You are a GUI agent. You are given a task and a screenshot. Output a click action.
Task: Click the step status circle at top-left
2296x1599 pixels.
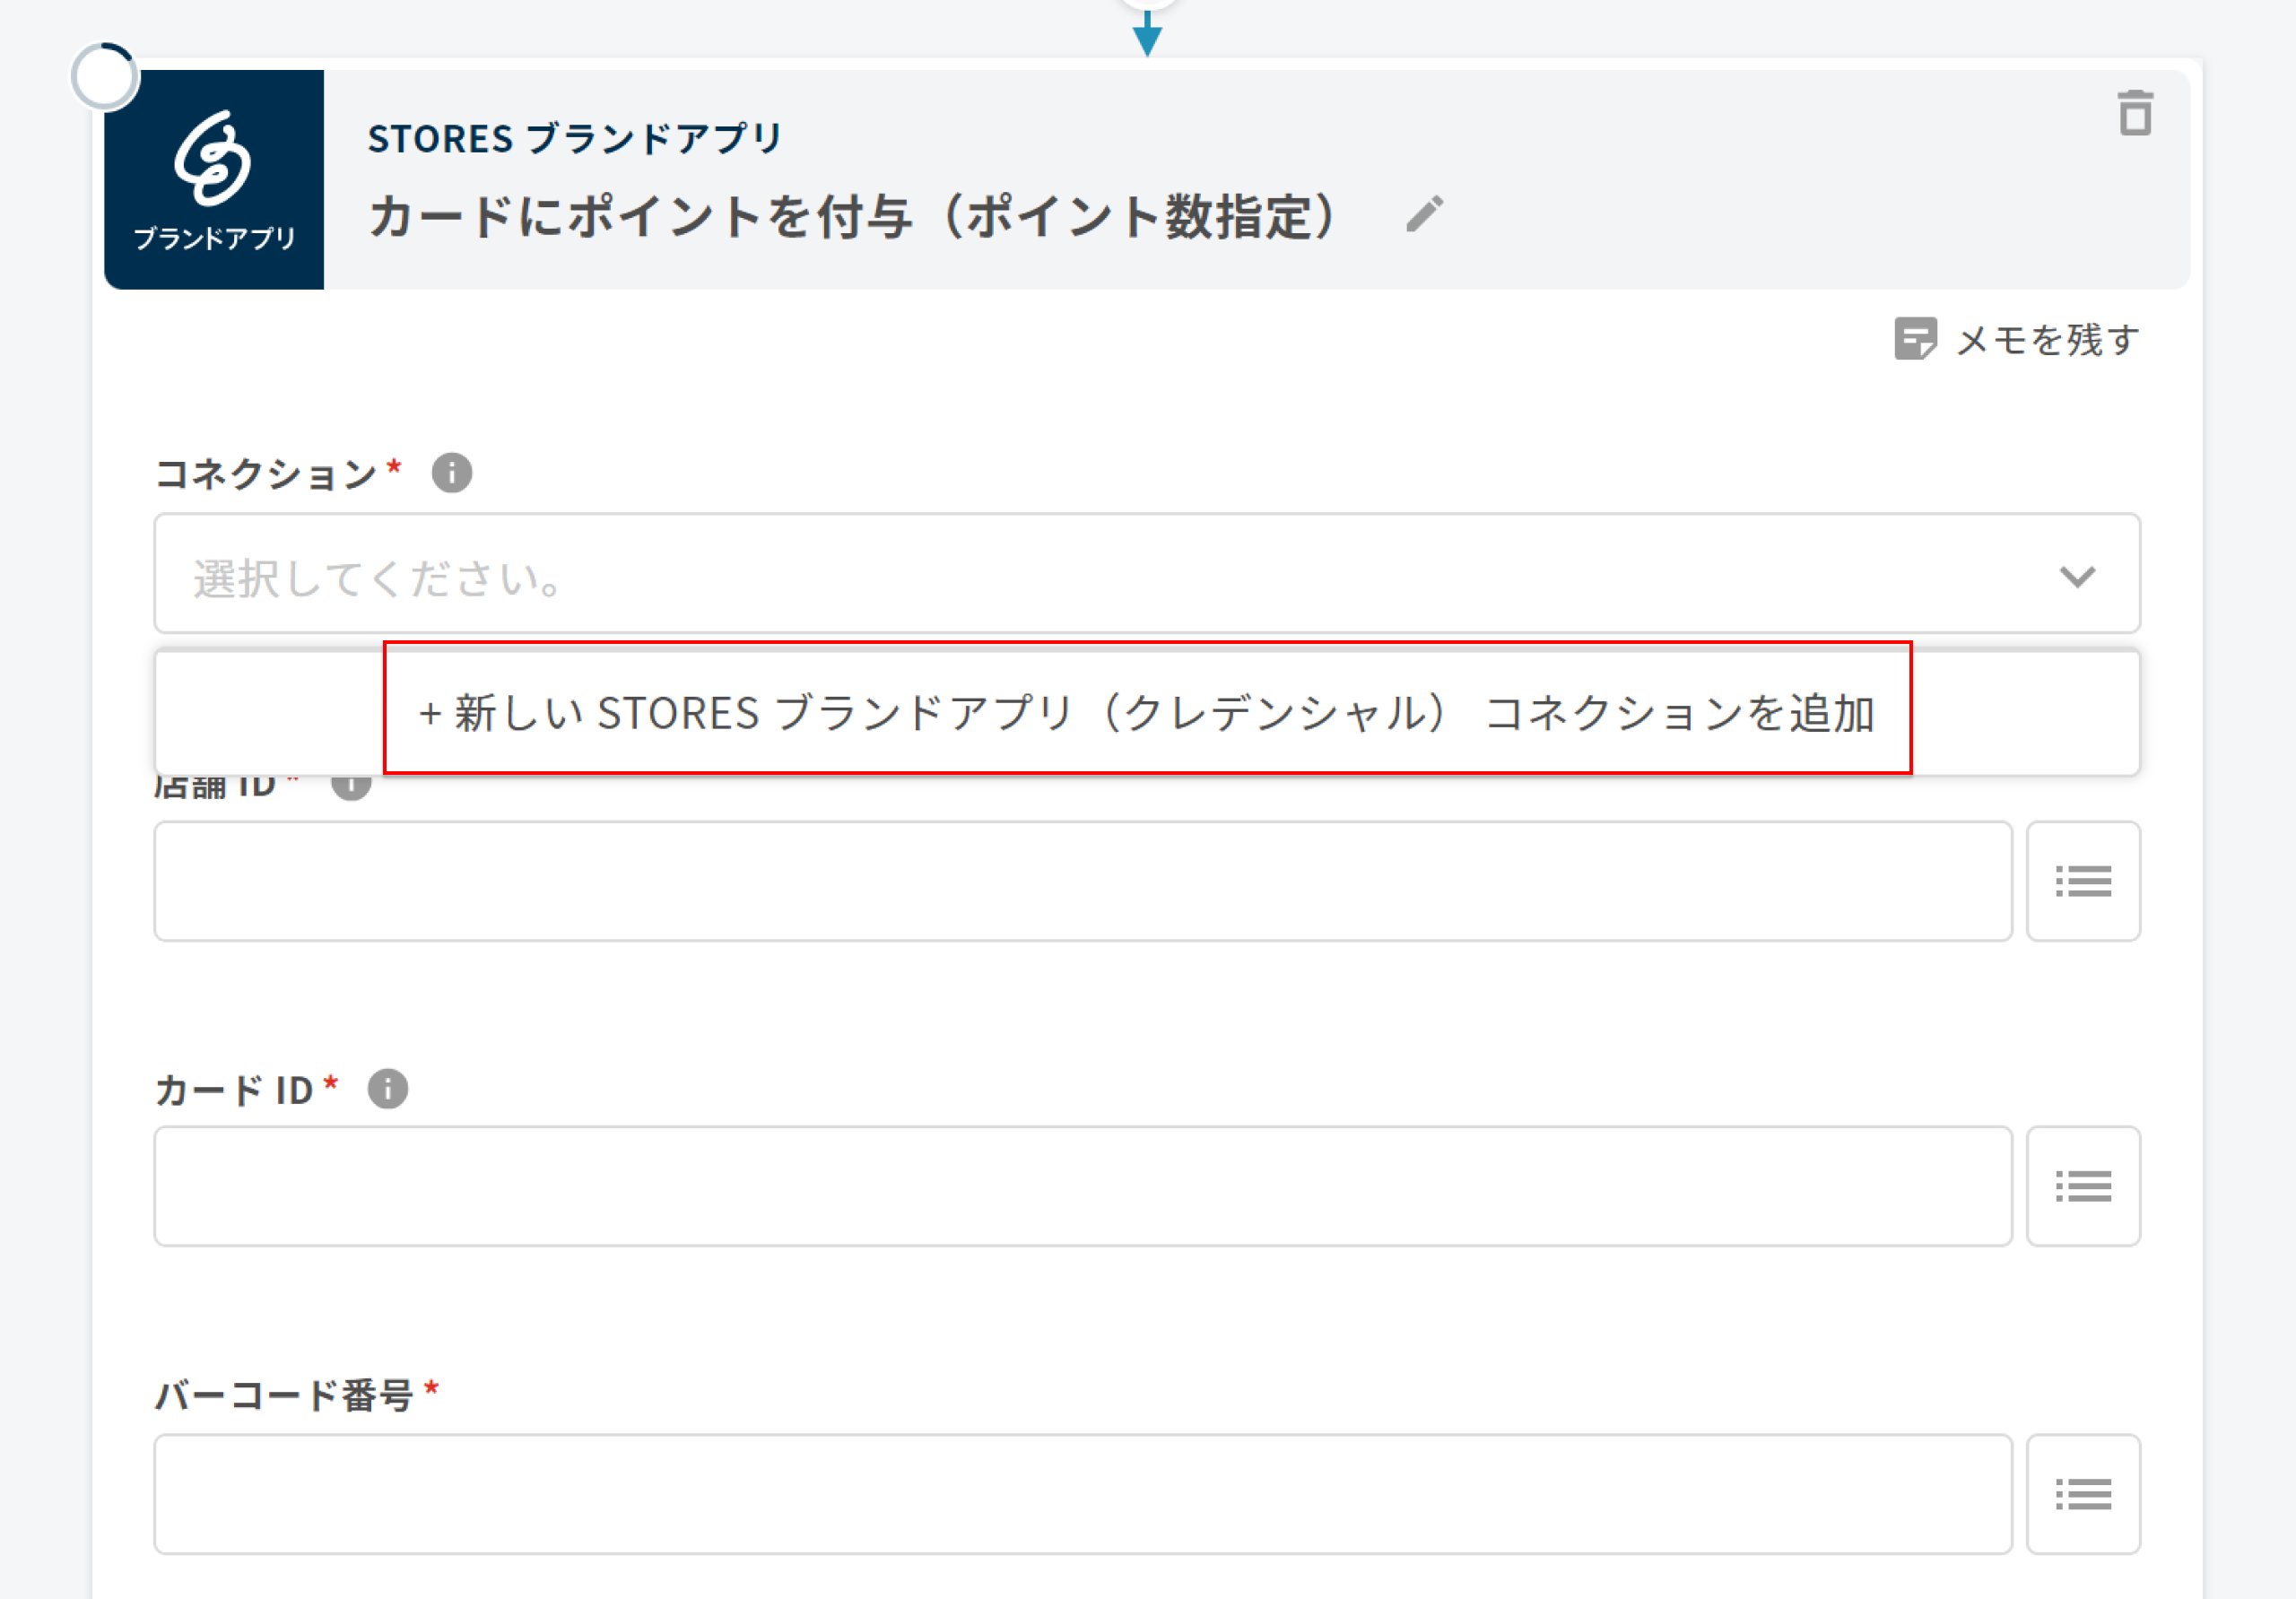105,77
